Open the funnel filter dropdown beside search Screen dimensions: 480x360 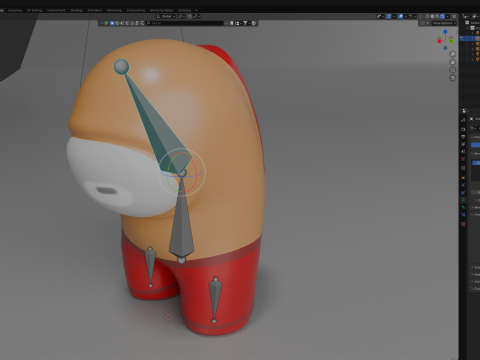(x=246, y=23)
